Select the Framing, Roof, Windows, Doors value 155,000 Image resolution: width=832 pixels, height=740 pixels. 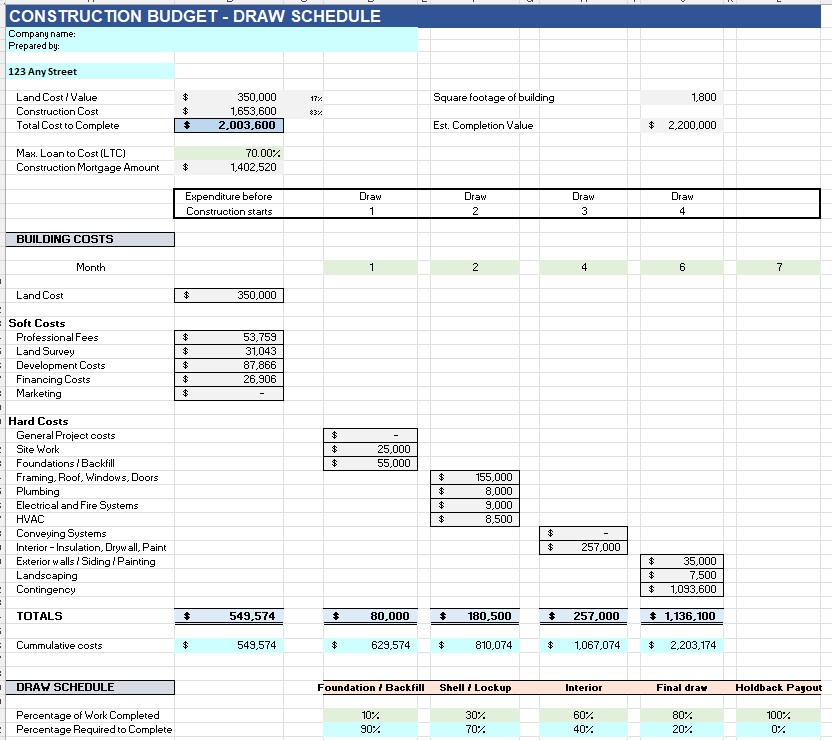476,478
